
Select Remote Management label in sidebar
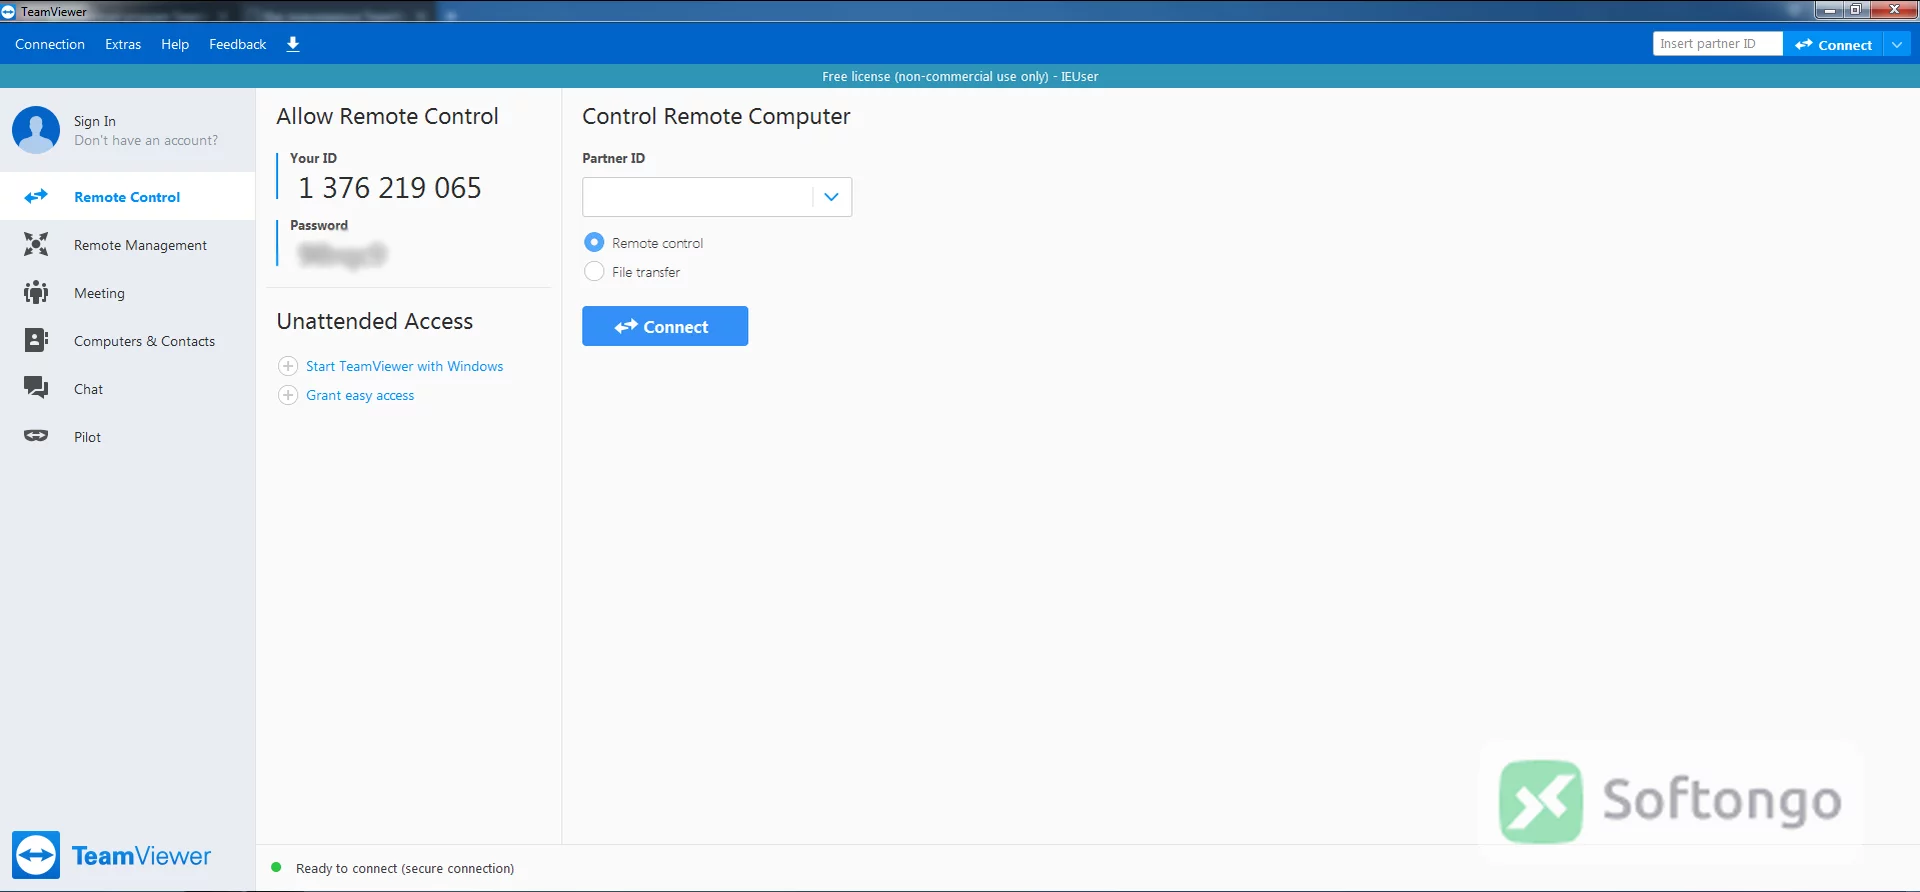click(140, 245)
